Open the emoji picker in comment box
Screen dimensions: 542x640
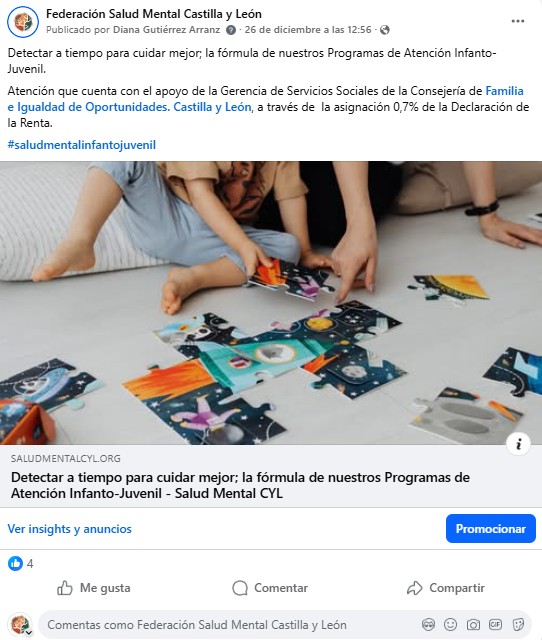pos(451,624)
